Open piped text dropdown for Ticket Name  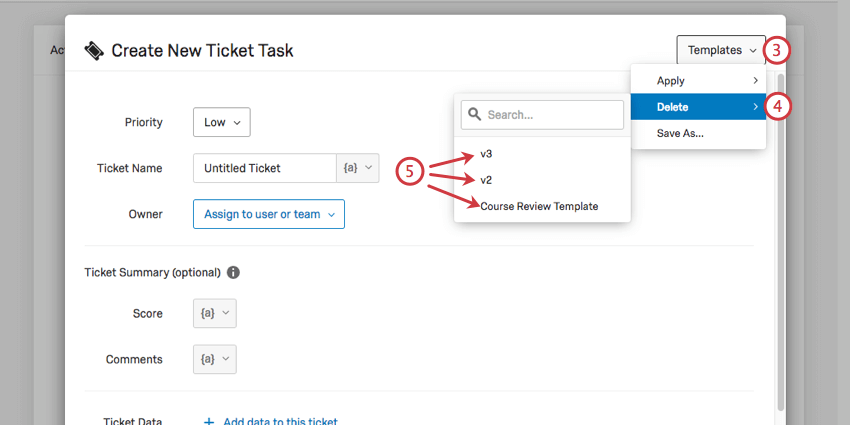[x=358, y=168]
